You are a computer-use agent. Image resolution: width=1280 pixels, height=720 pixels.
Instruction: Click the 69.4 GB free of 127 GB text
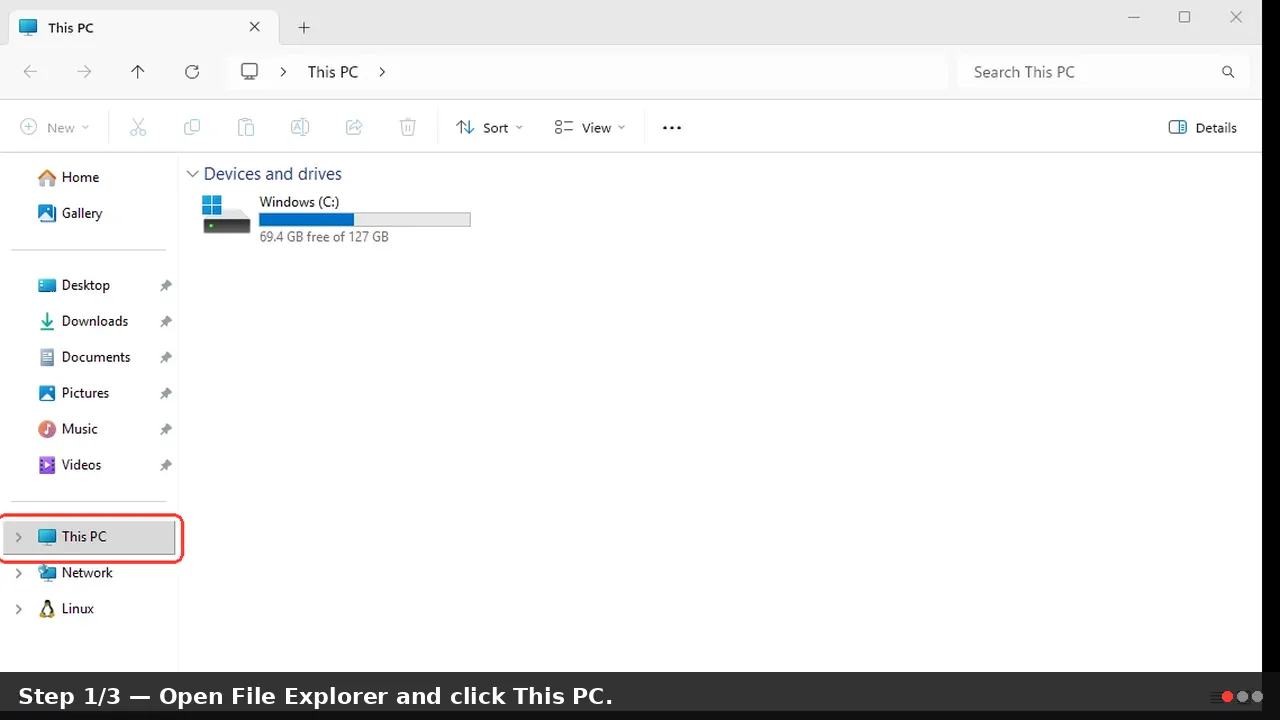click(324, 237)
